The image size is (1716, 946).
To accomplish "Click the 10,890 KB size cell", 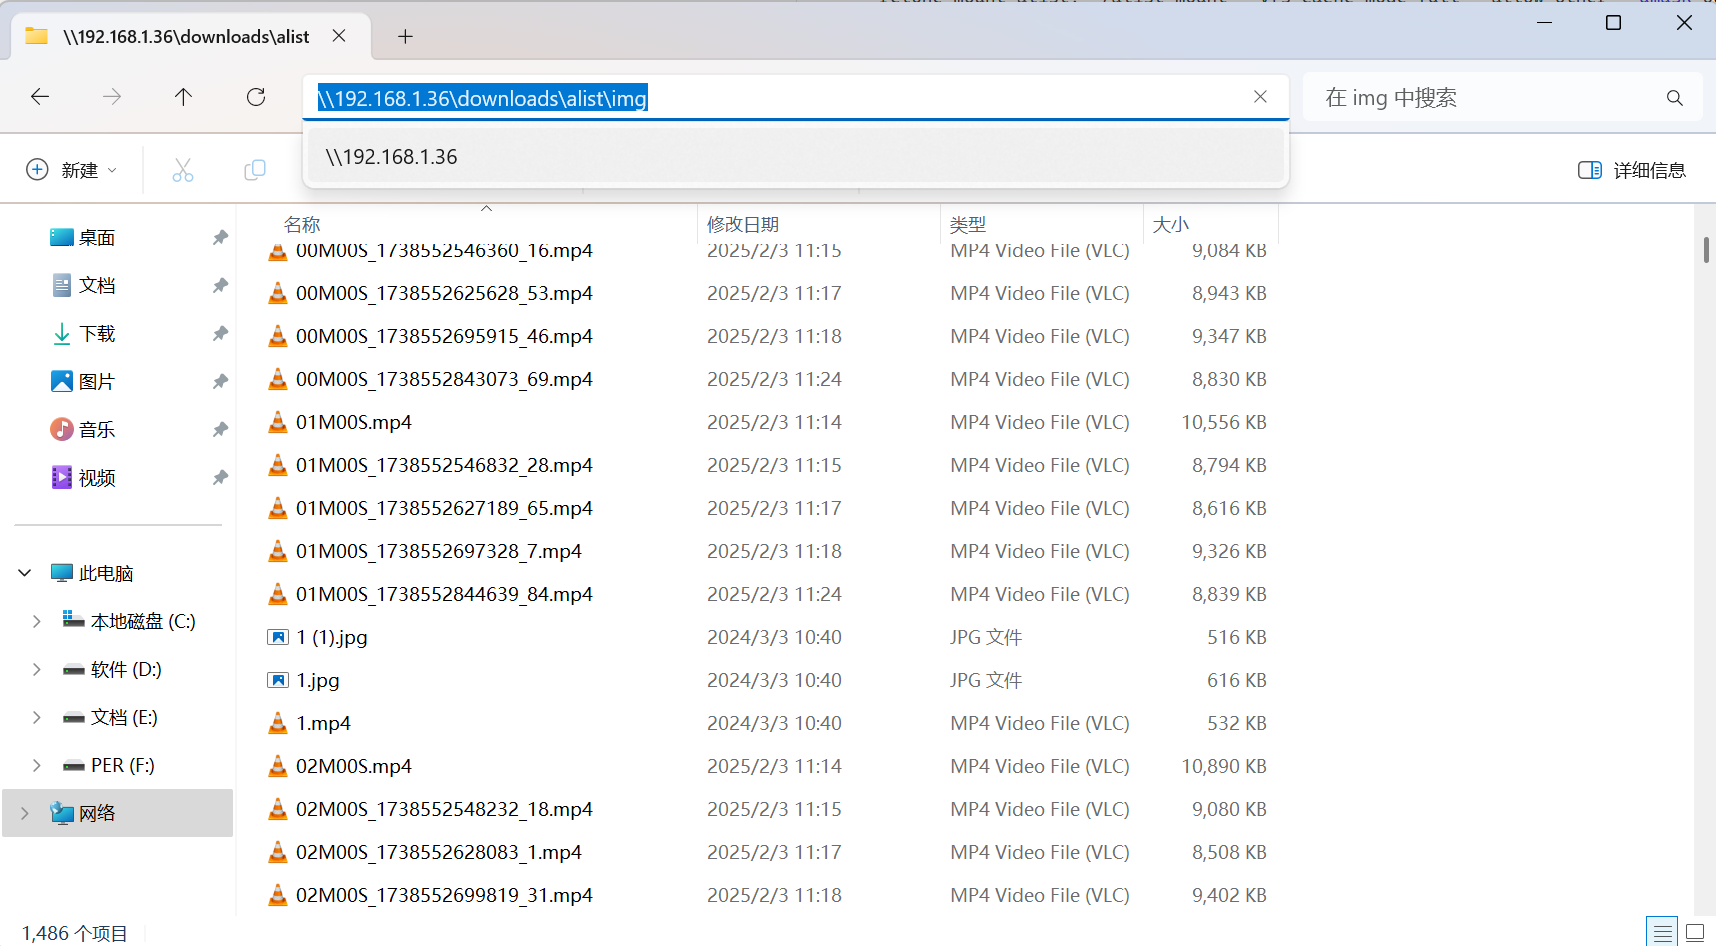I will (x=1224, y=766).
